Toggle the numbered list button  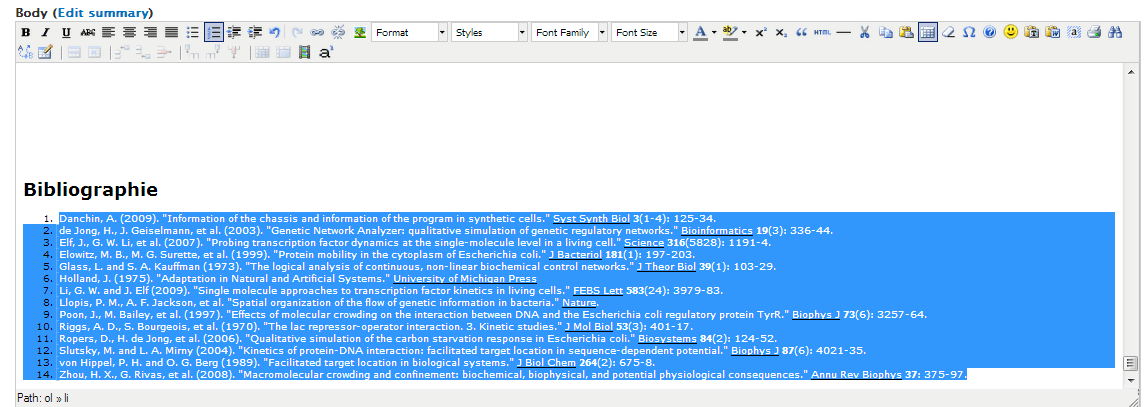[213, 33]
